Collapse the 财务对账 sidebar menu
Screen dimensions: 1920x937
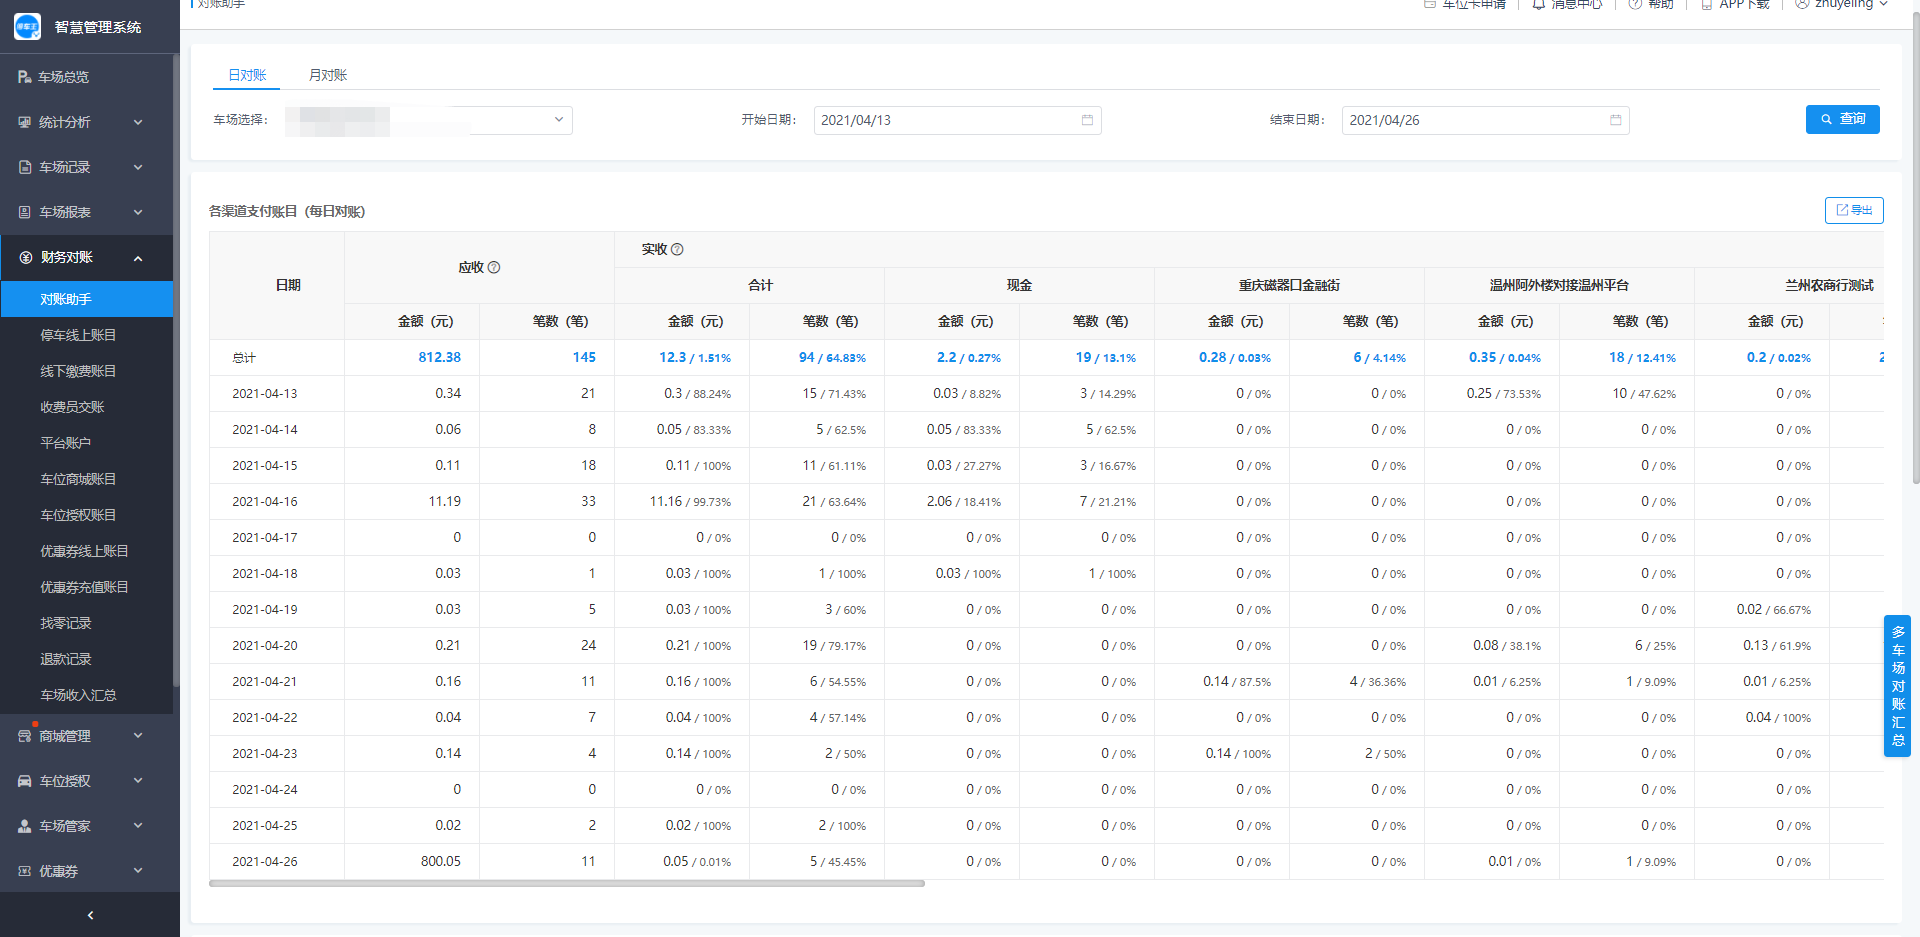(80, 258)
